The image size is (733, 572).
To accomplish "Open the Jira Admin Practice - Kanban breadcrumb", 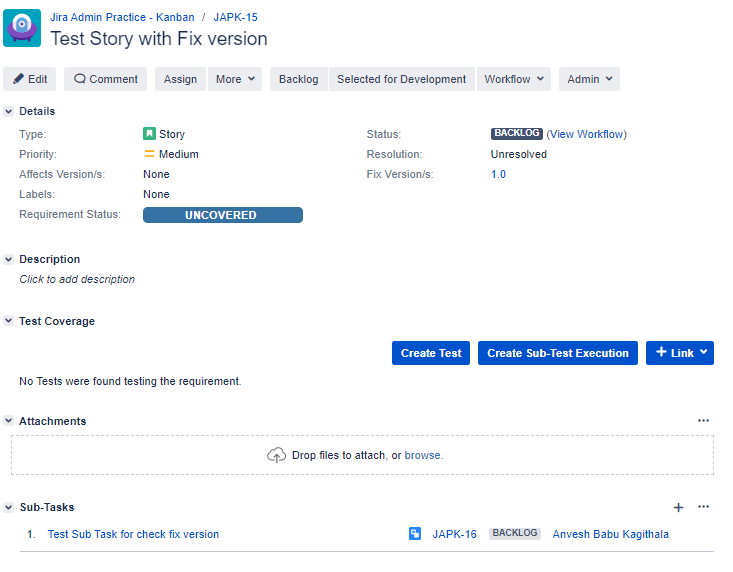I will [x=122, y=17].
